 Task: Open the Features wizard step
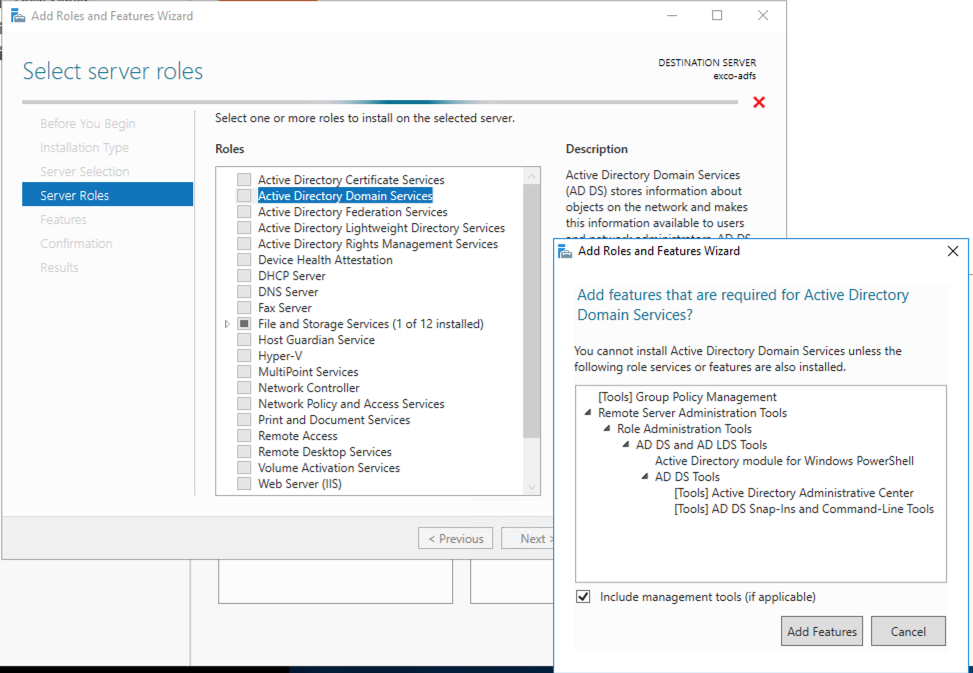click(63, 219)
